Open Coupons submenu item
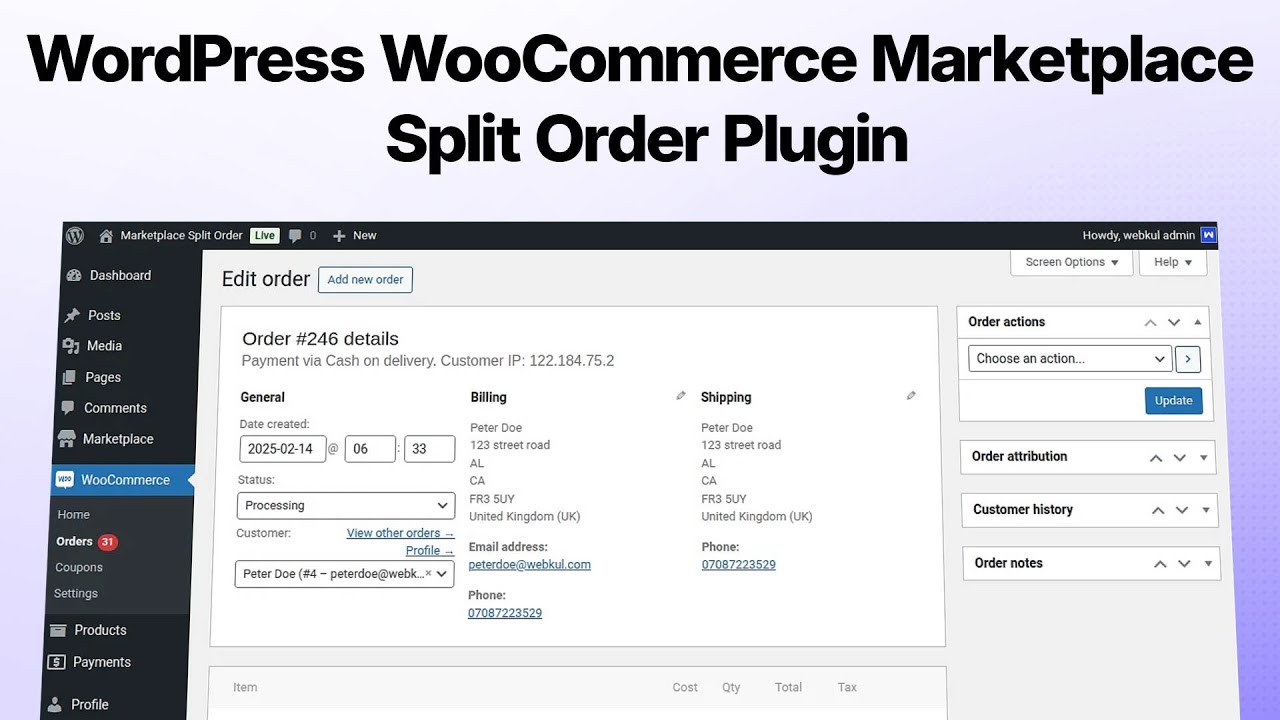This screenshot has width=1280, height=720. click(79, 567)
